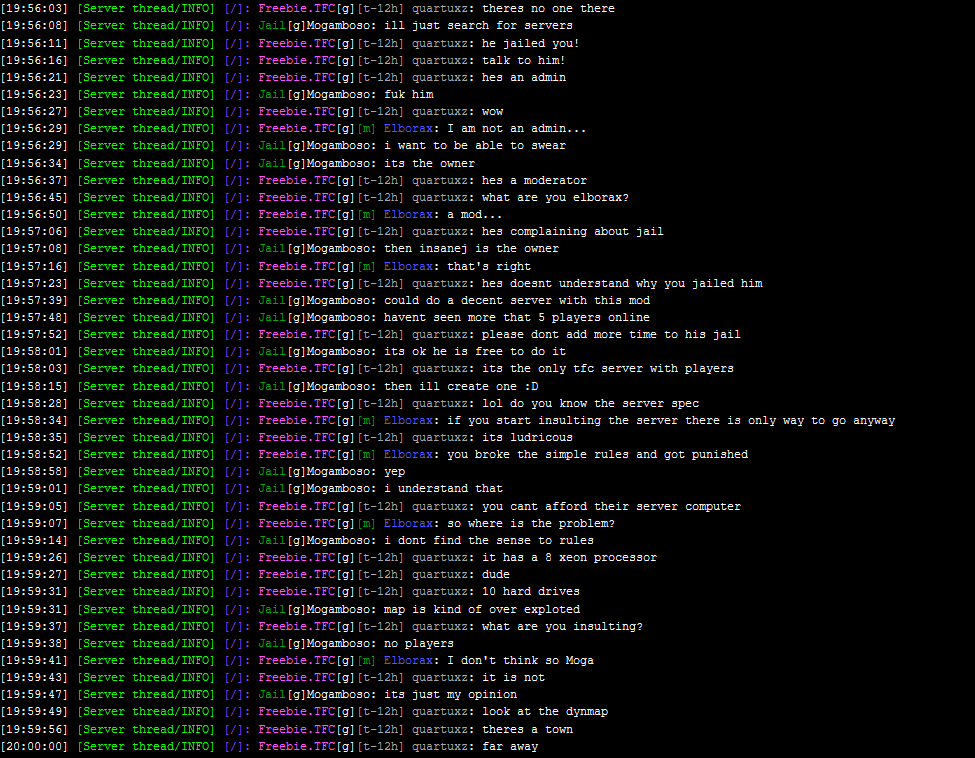The height and width of the screenshot is (758, 975).
Task: Click the Elborax name on the "a mod..." line
Action: (x=408, y=214)
